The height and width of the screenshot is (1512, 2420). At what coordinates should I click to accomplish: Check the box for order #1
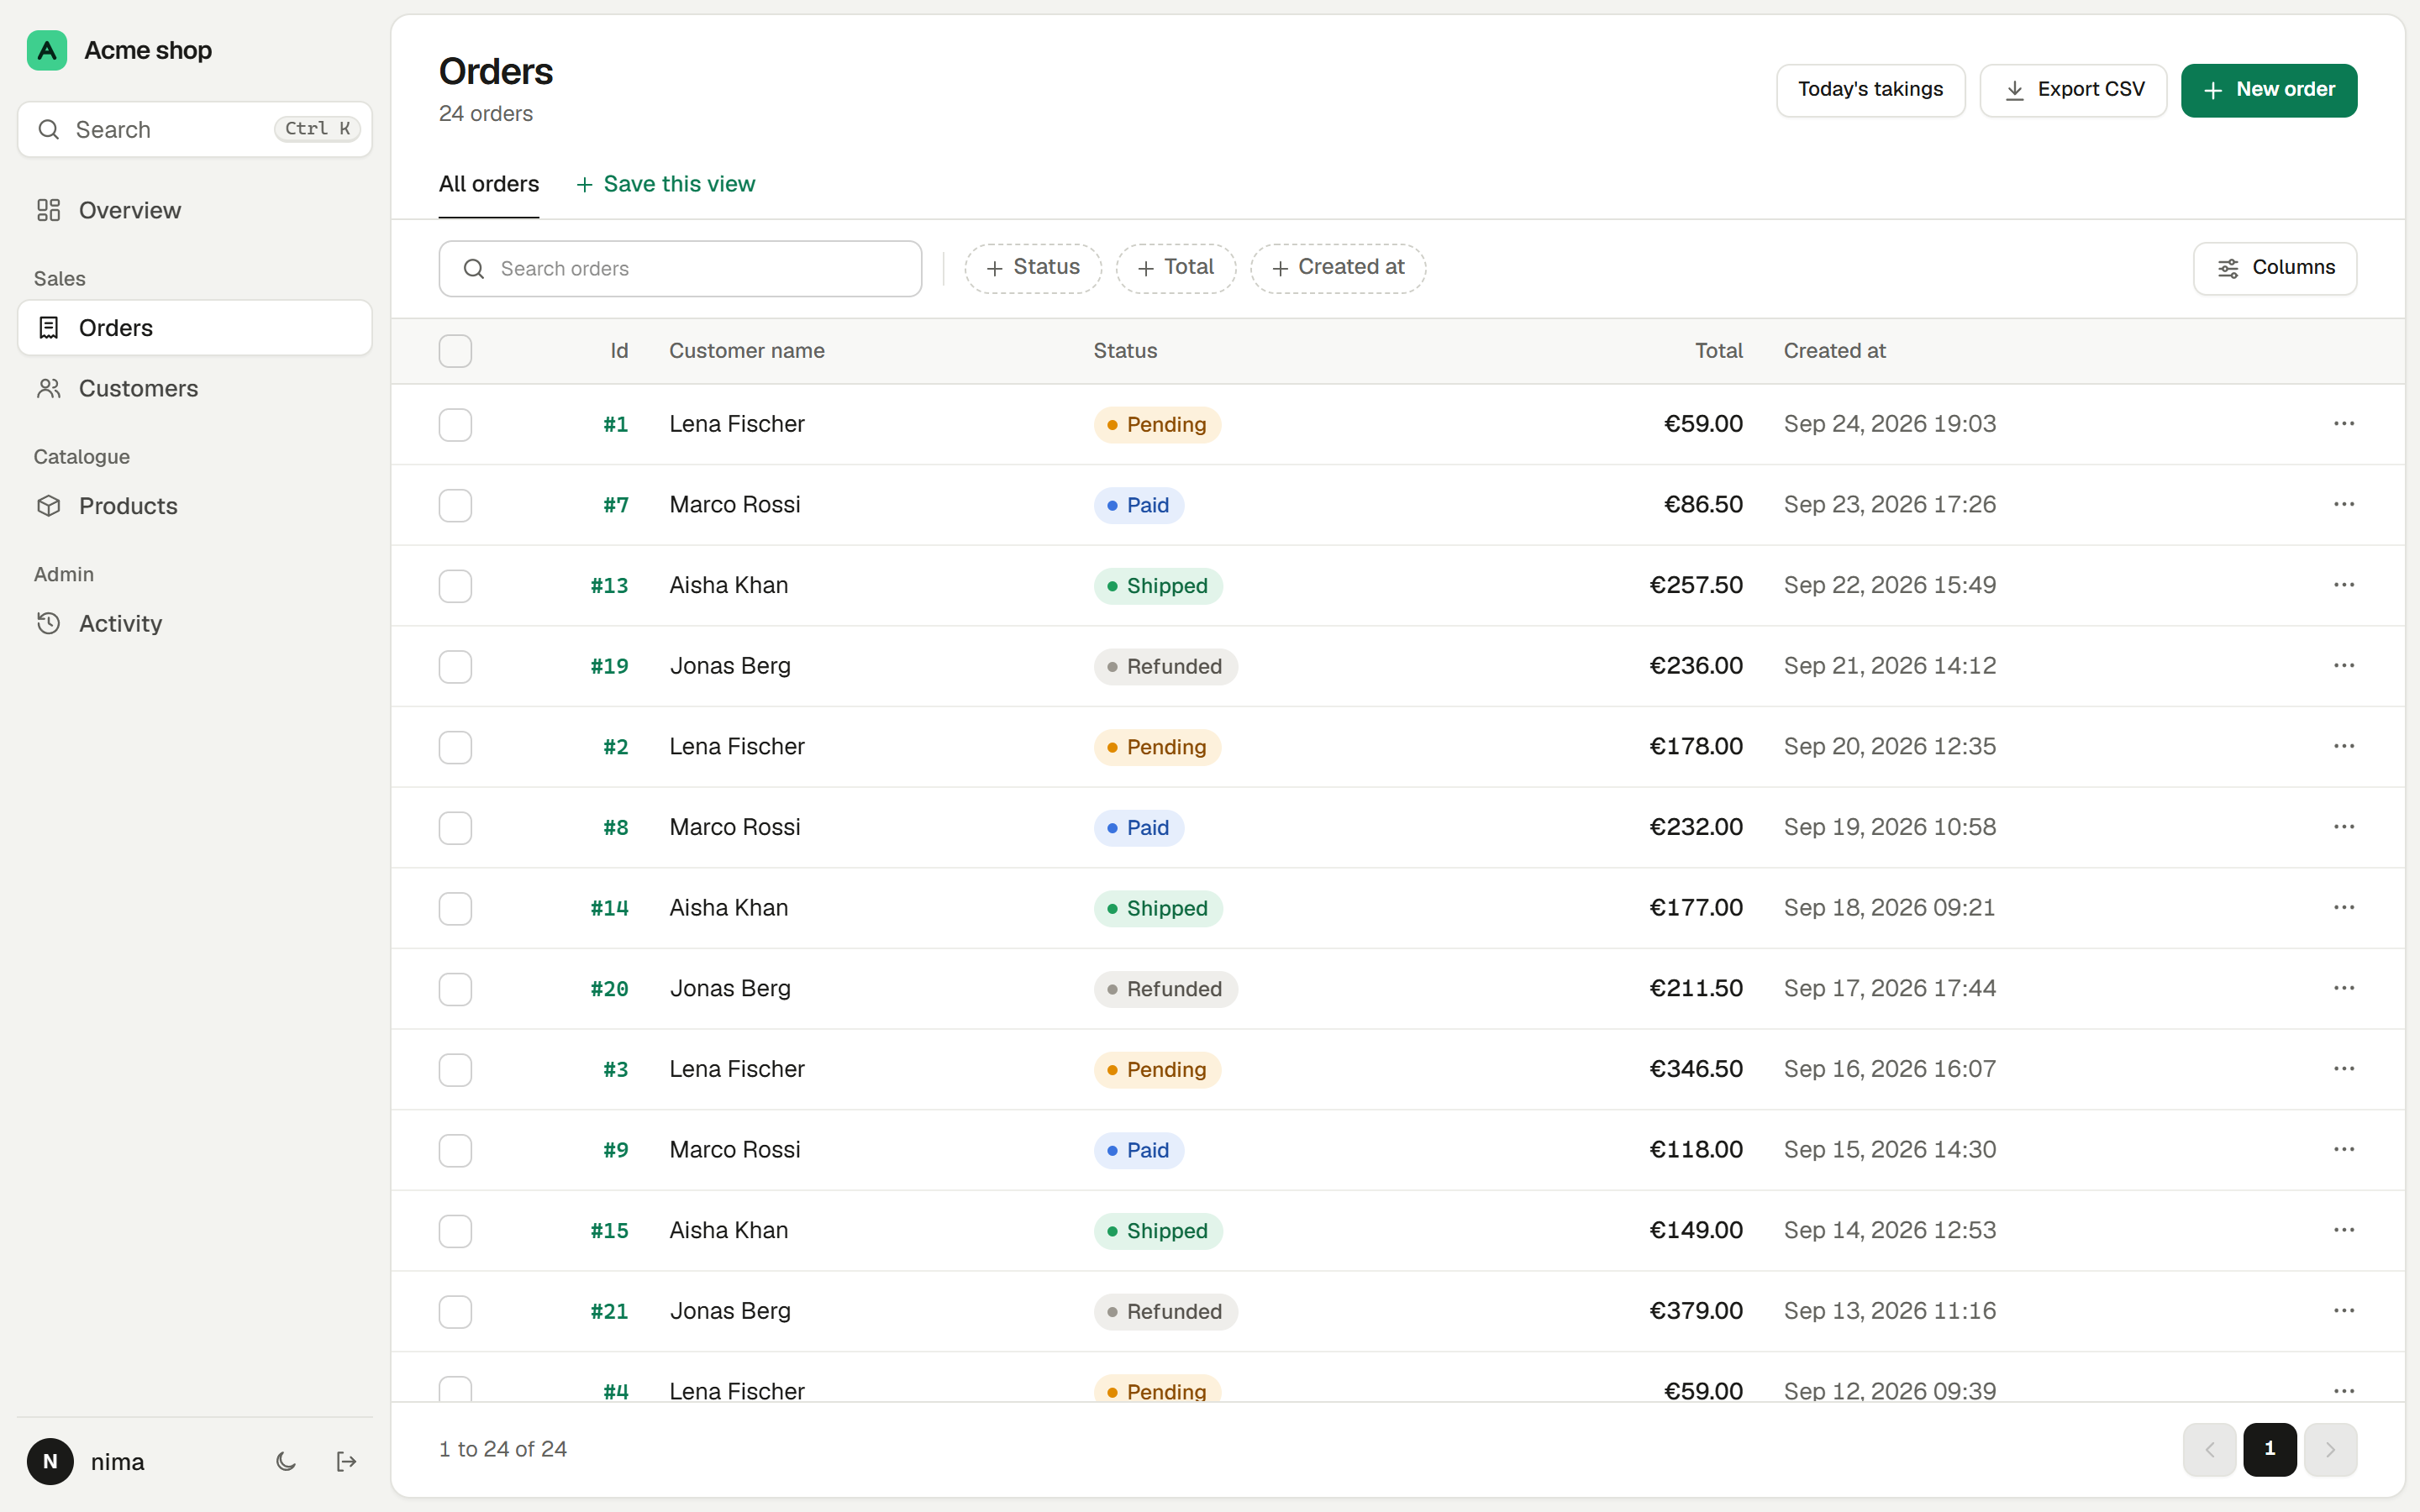pos(455,425)
